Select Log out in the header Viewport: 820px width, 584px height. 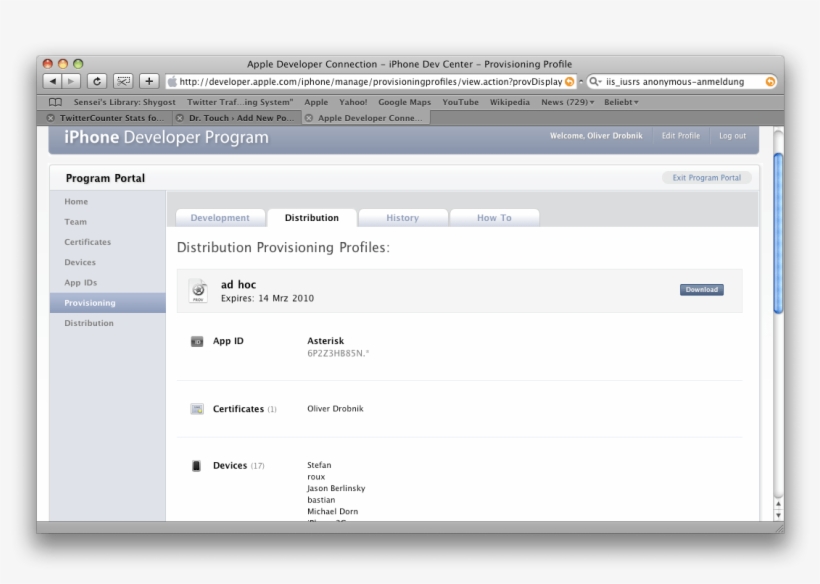732,136
